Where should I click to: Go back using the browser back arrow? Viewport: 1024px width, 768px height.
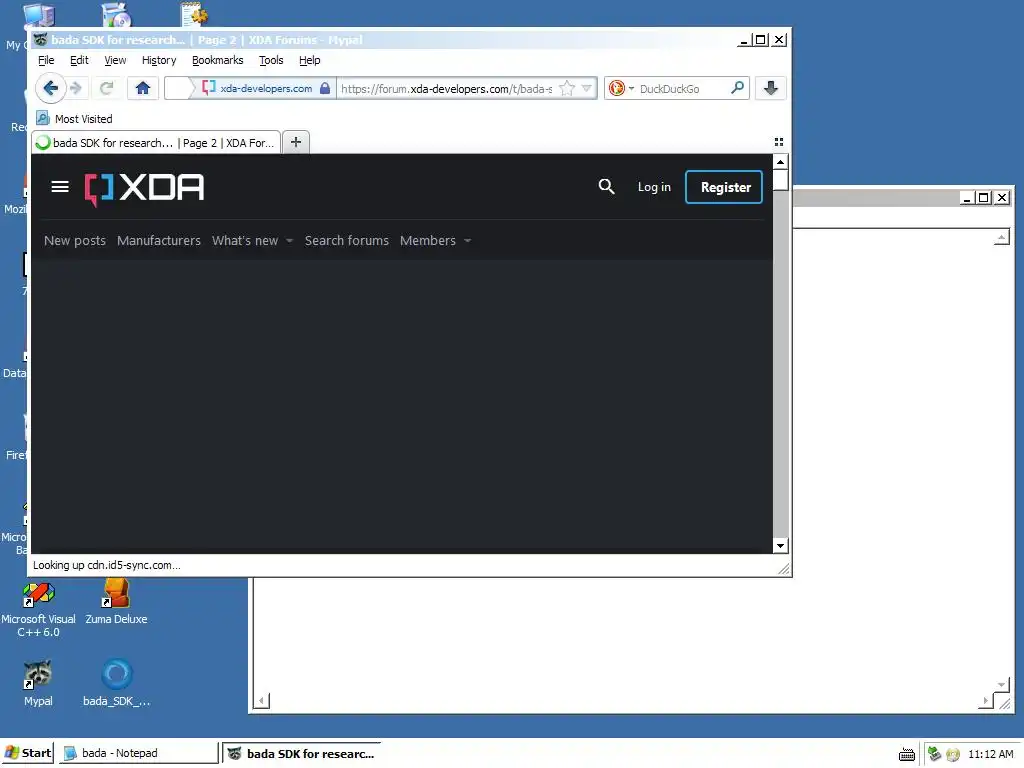click(x=50, y=88)
